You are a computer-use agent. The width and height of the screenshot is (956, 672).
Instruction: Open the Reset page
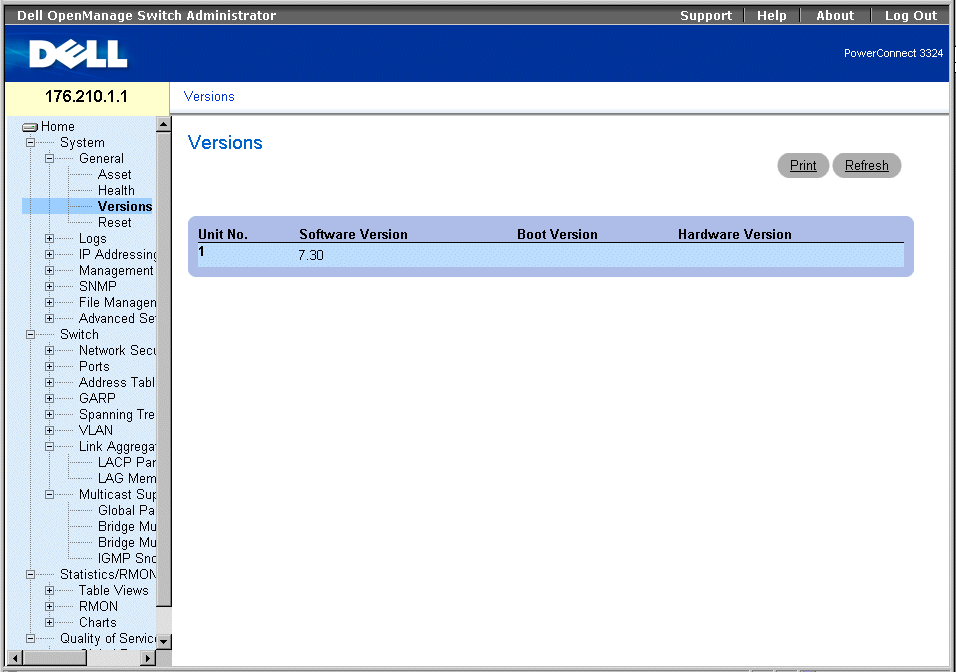115,223
